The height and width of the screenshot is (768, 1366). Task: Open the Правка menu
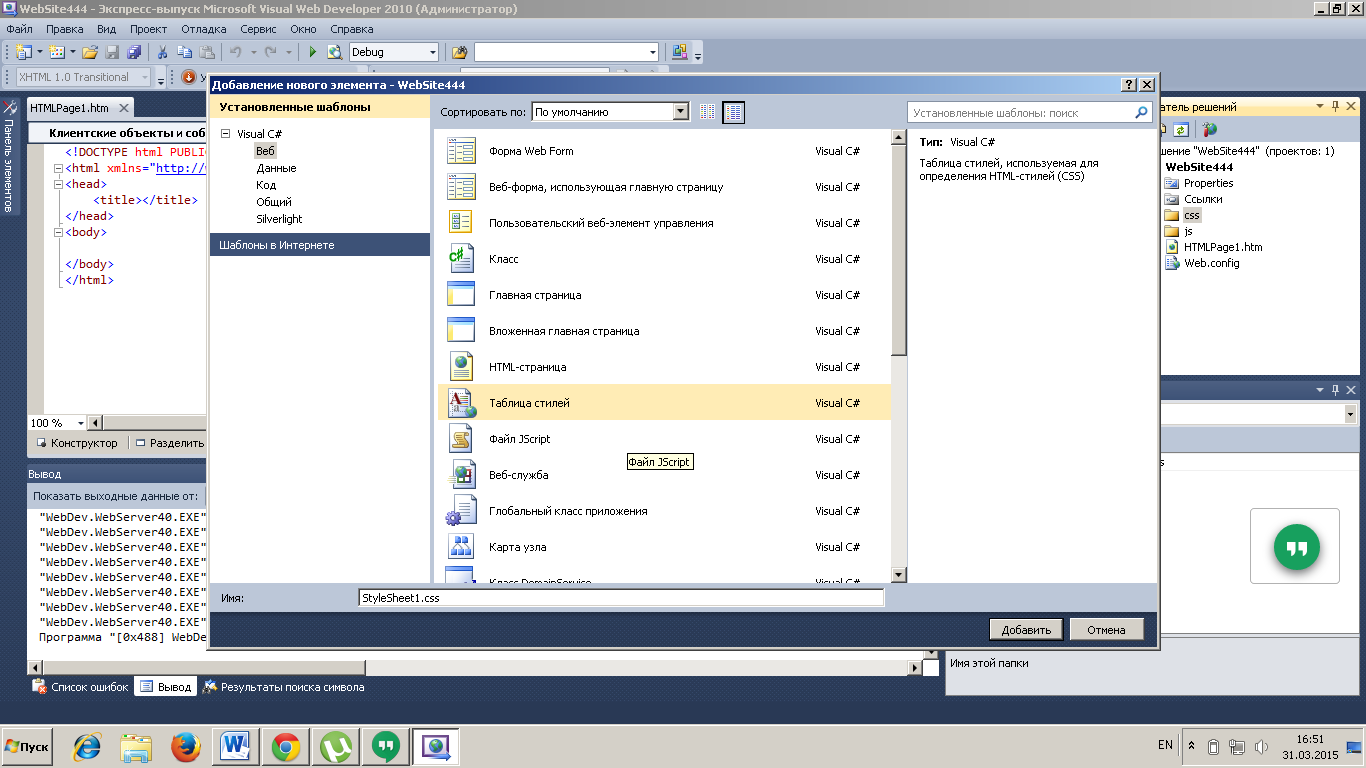[65, 29]
